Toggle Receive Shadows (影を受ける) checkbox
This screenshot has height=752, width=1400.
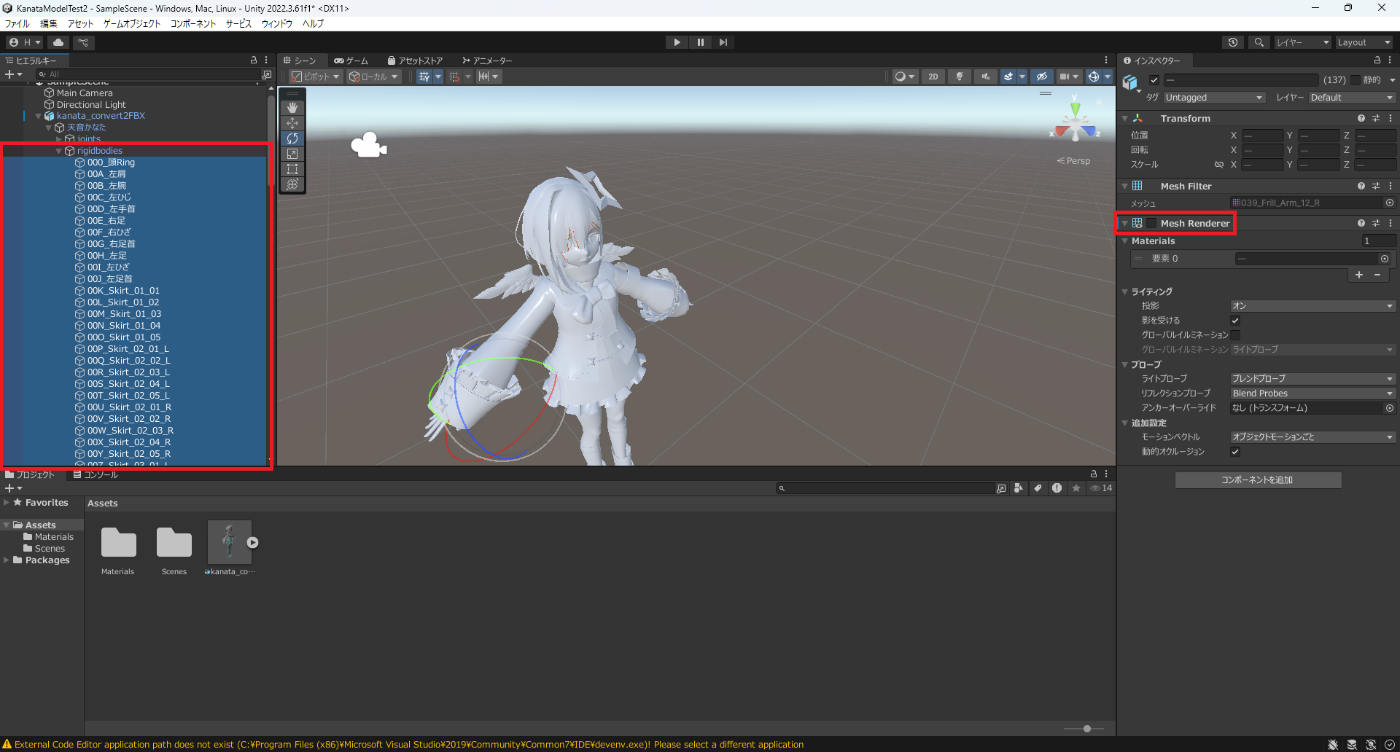coord(1235,320)
